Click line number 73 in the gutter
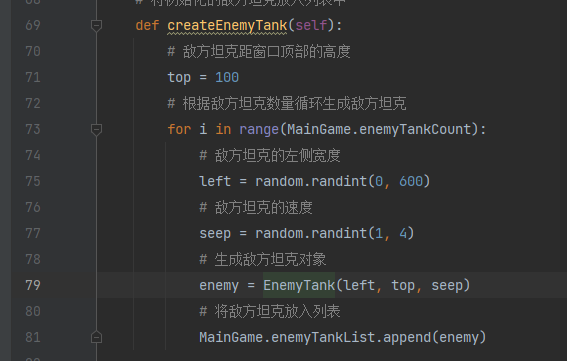This screenshot has height=361, width=567. [x=33, y=129]
